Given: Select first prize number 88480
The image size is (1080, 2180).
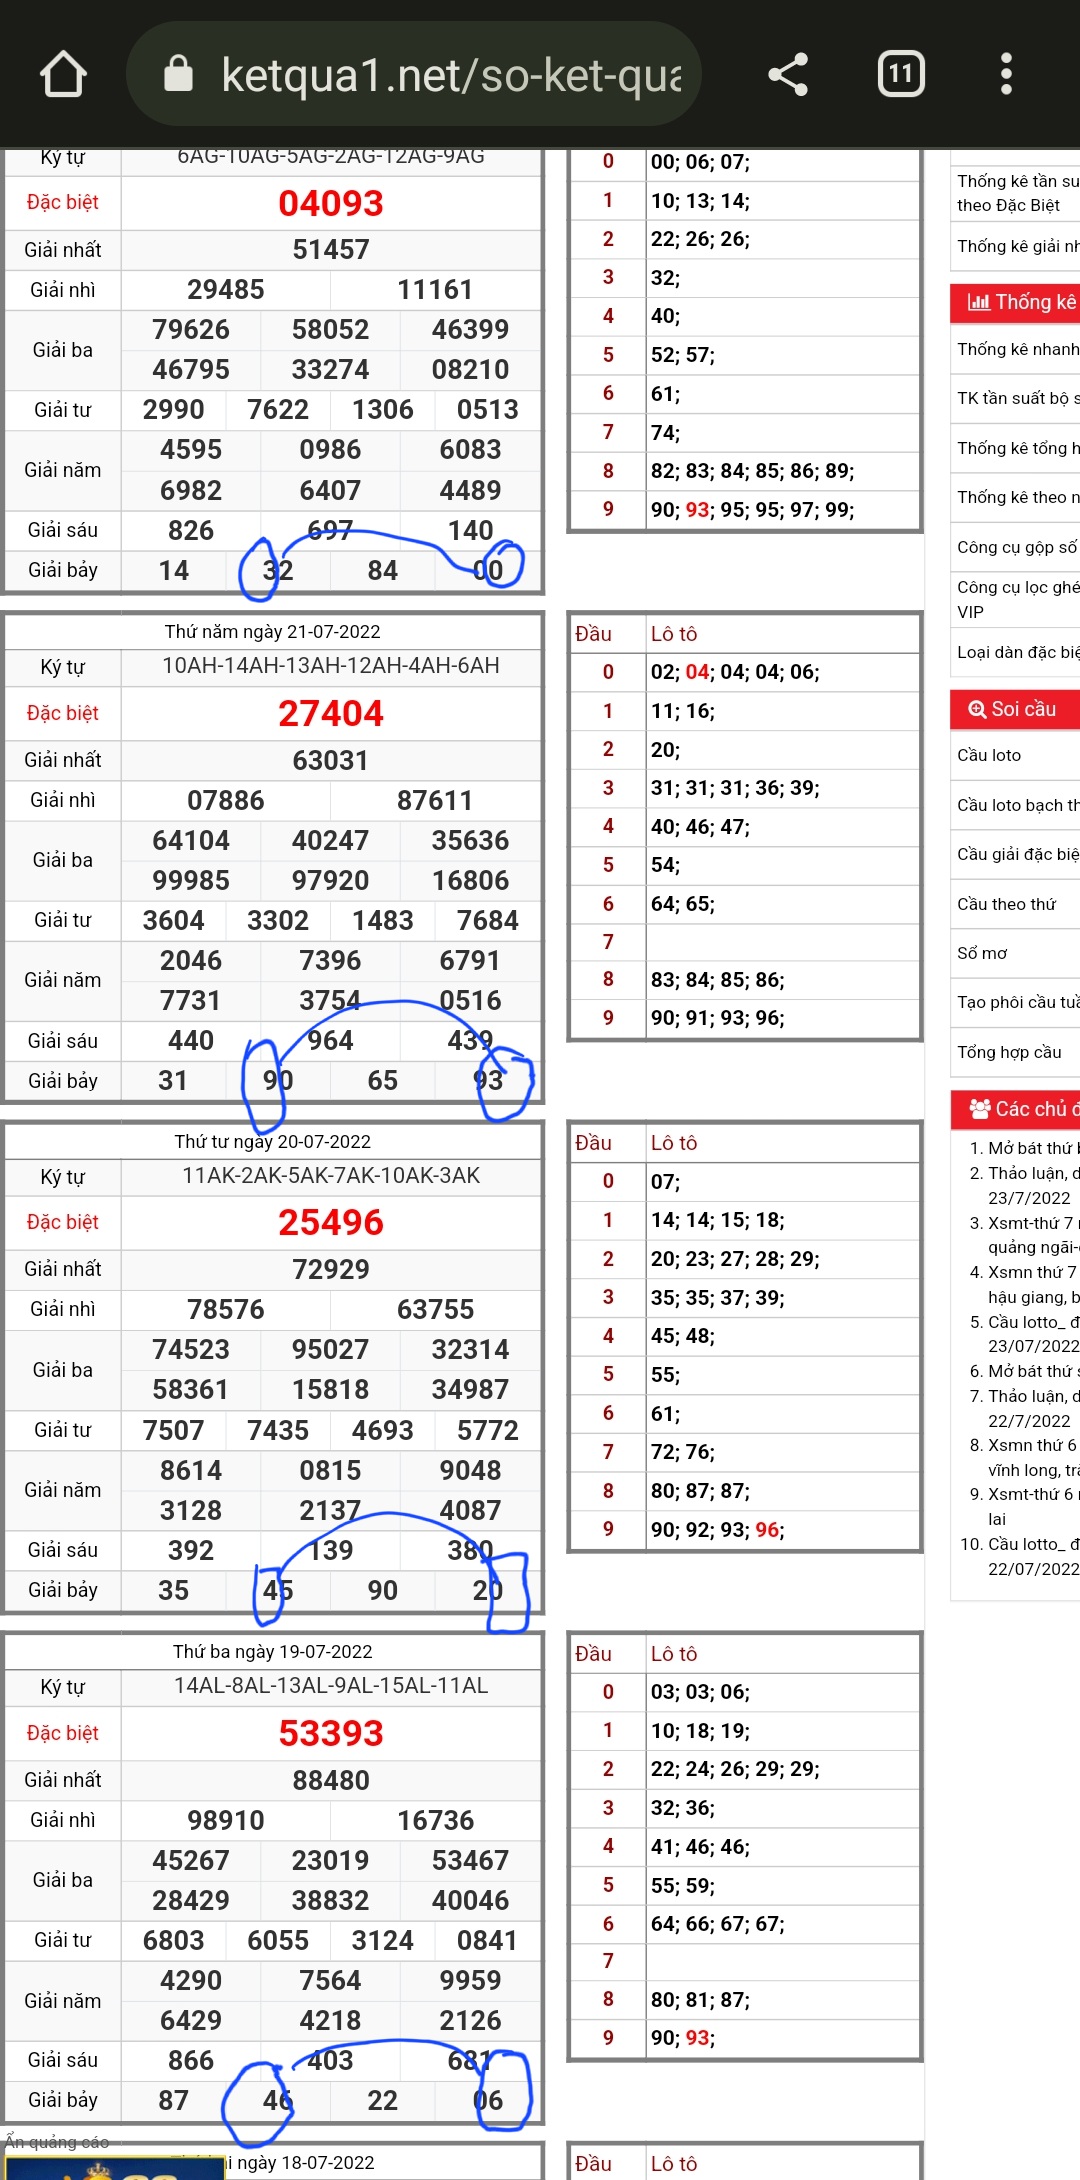Looking at the screenshot, I should (x=331, y=1781).
